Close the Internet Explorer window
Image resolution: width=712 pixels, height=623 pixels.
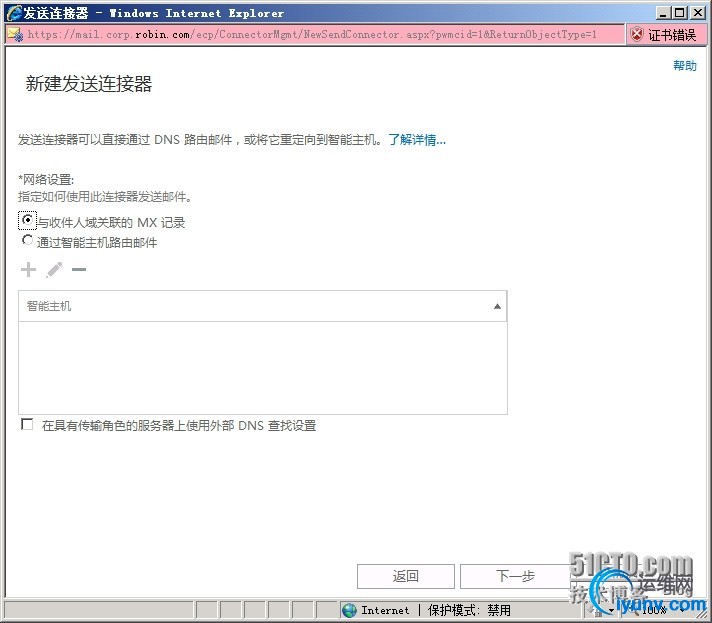[698, 13]
